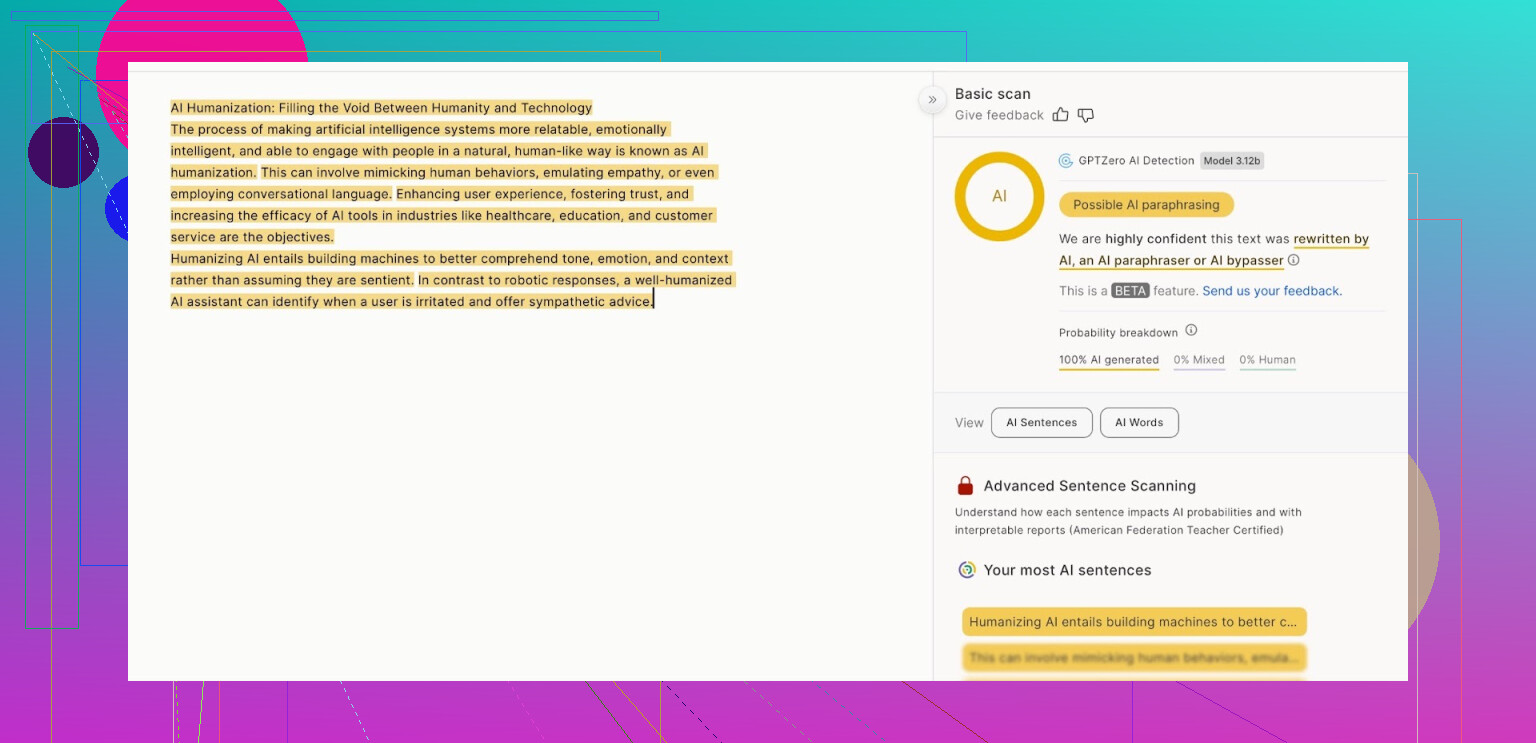Toggle the AI Sentences view
This screenshot has width=1536, height=743.
pyautogui.click(x=1041, y=423)
